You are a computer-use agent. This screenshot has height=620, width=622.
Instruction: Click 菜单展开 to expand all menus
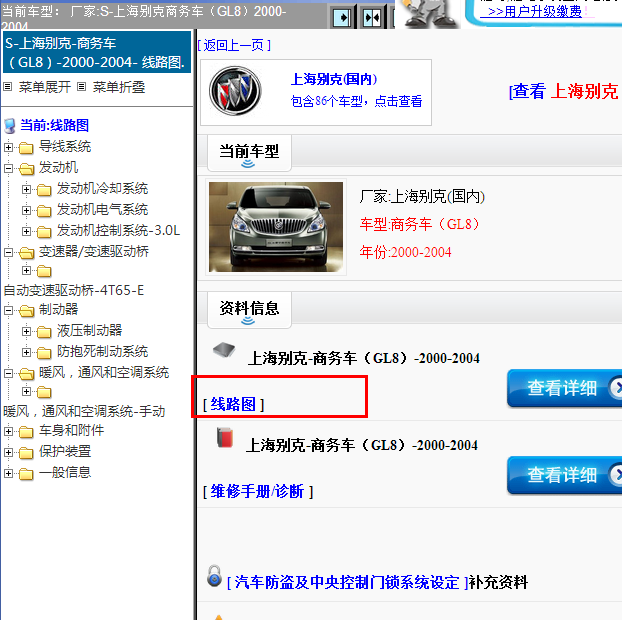pos(44,87)
